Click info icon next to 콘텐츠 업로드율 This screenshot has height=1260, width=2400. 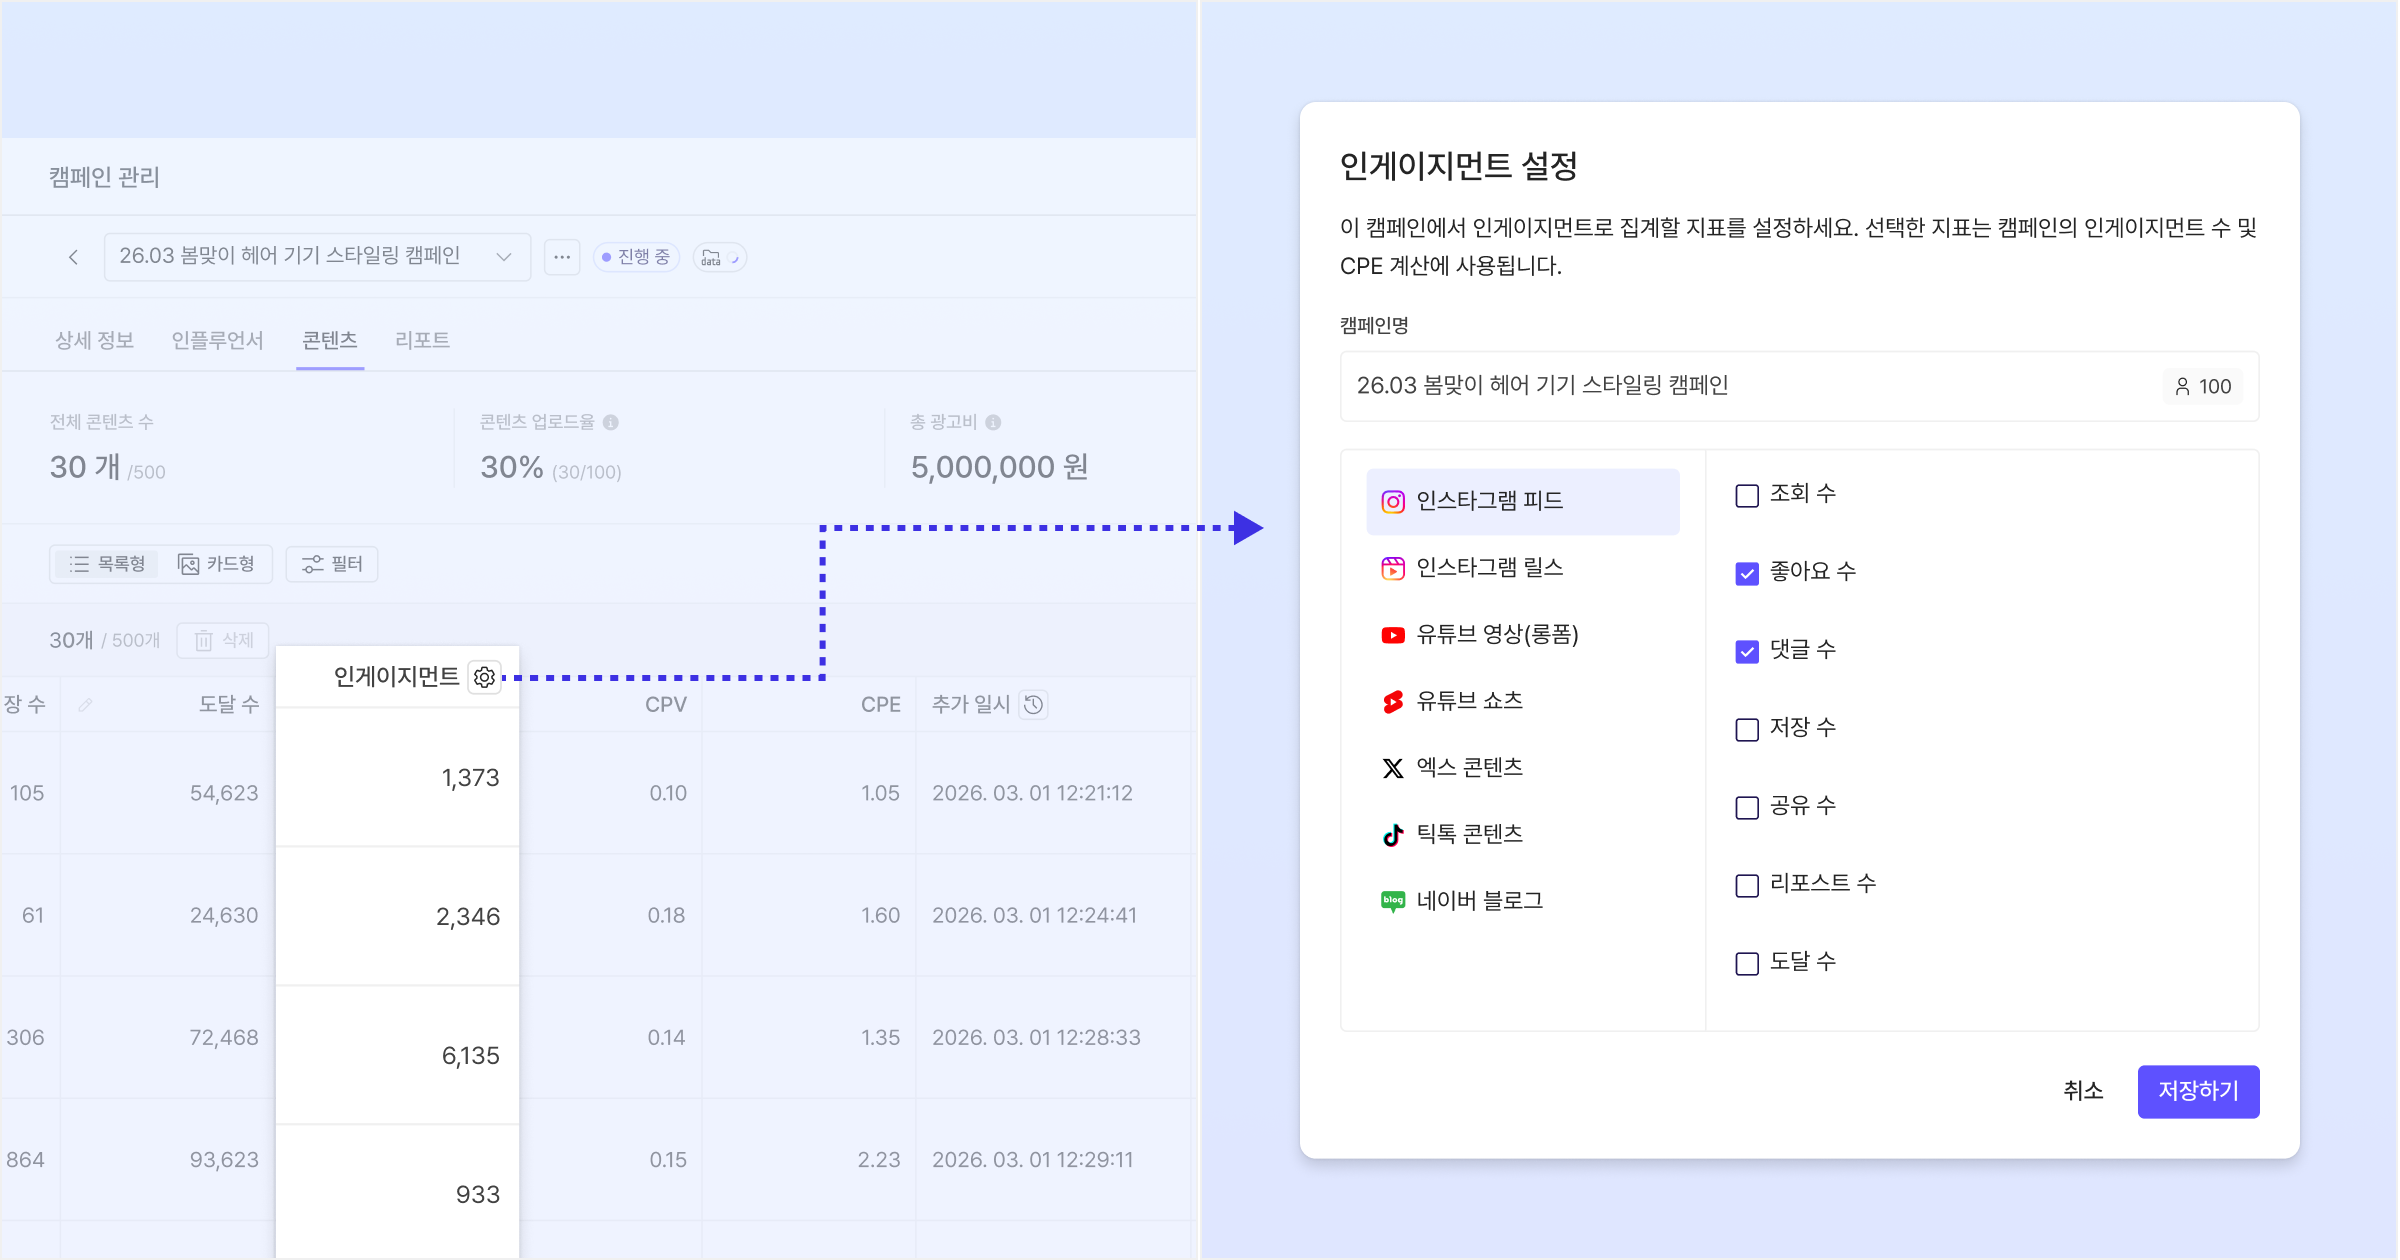tap(611, 422)
